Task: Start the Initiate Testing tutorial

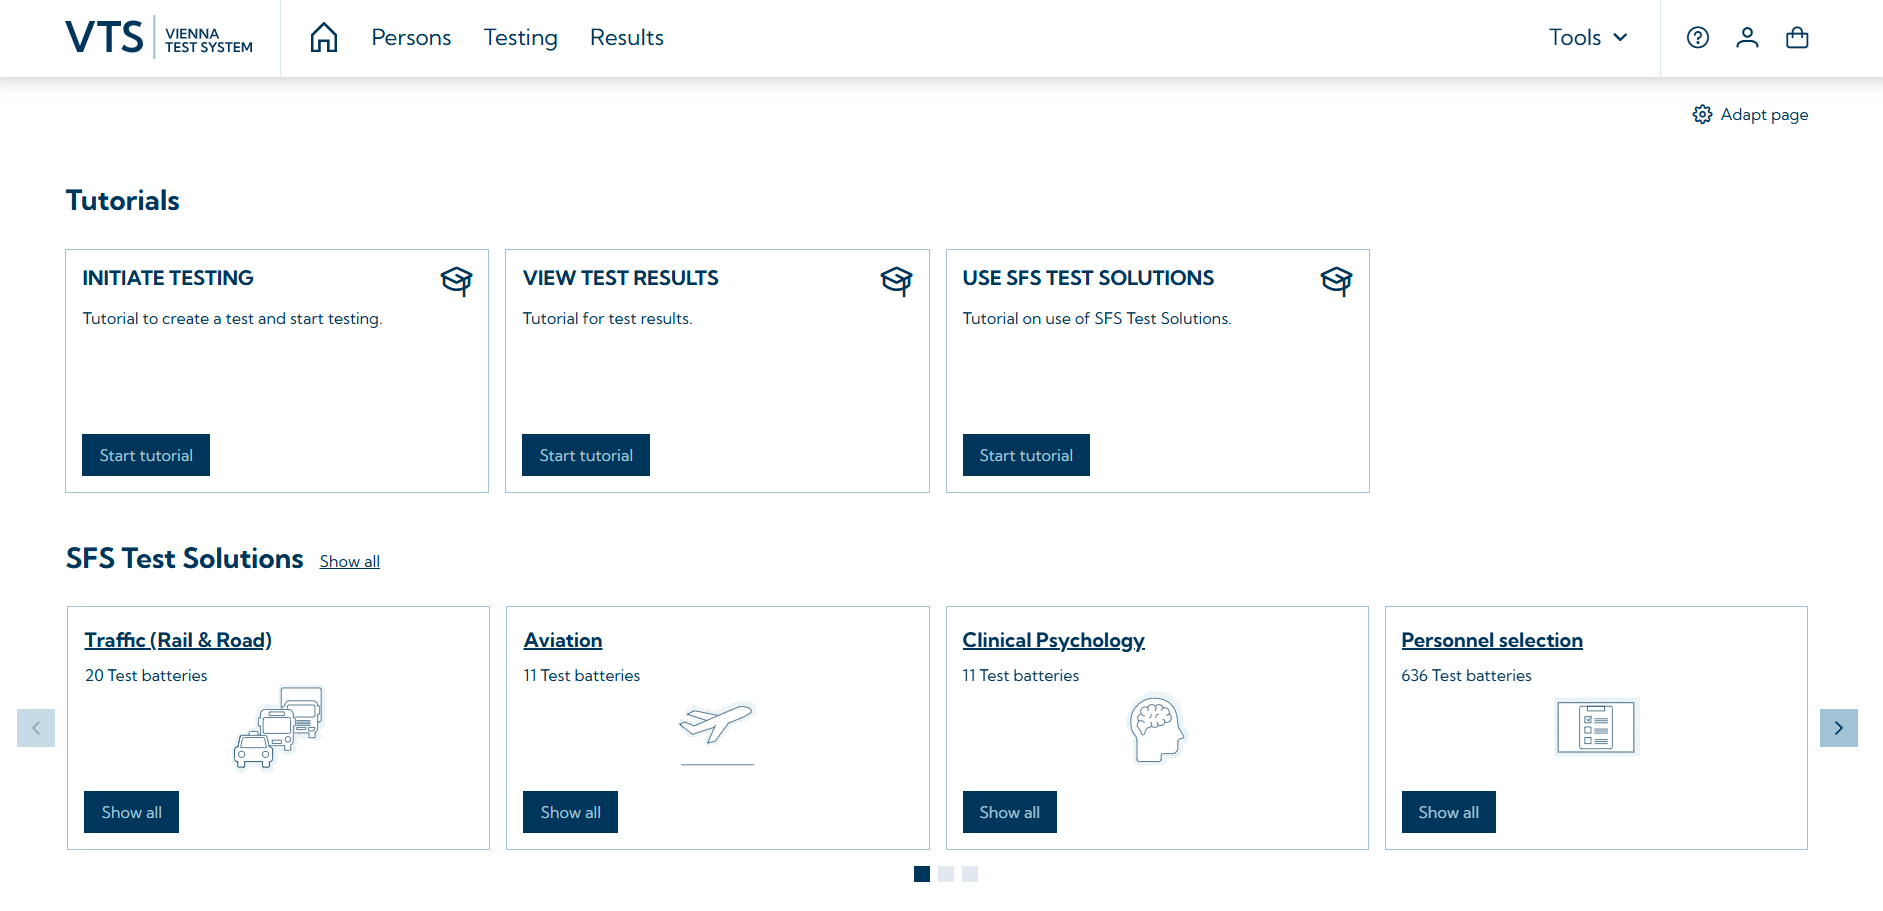Action: click(146, 455)
